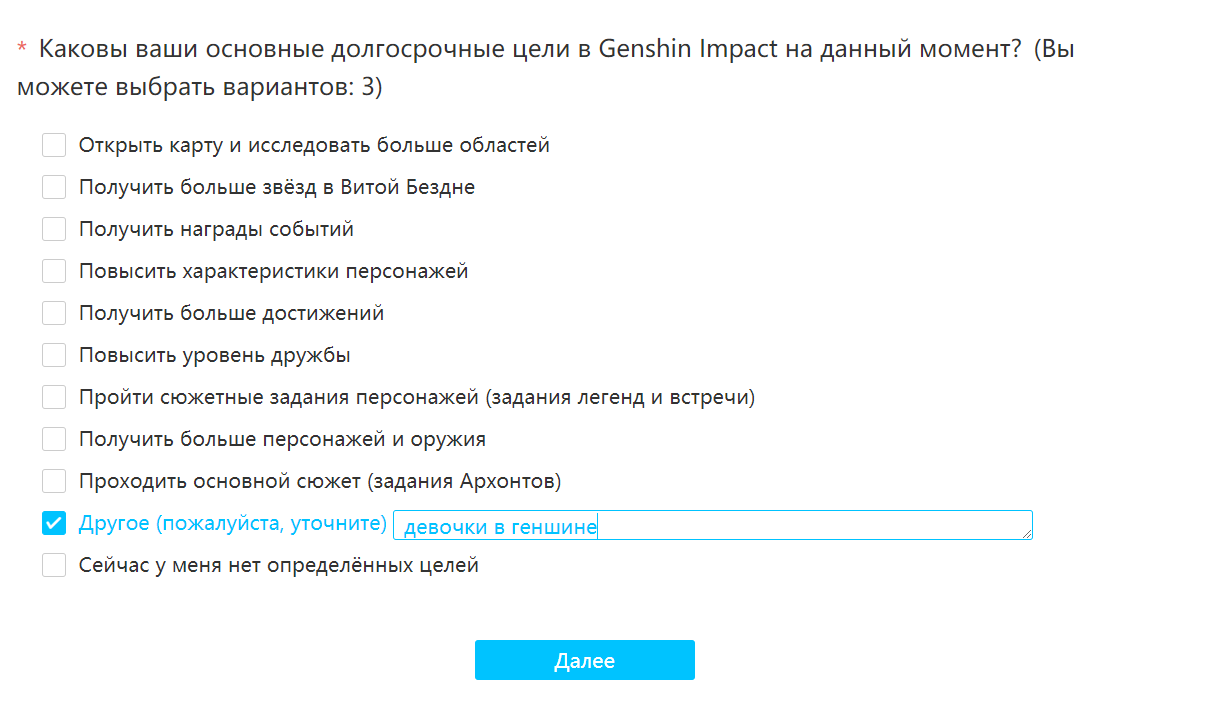This screenshot has width=1219, height=713.
Task: Enable 'Проходить основной сюжет' checkbox
Action: [54, 482]
